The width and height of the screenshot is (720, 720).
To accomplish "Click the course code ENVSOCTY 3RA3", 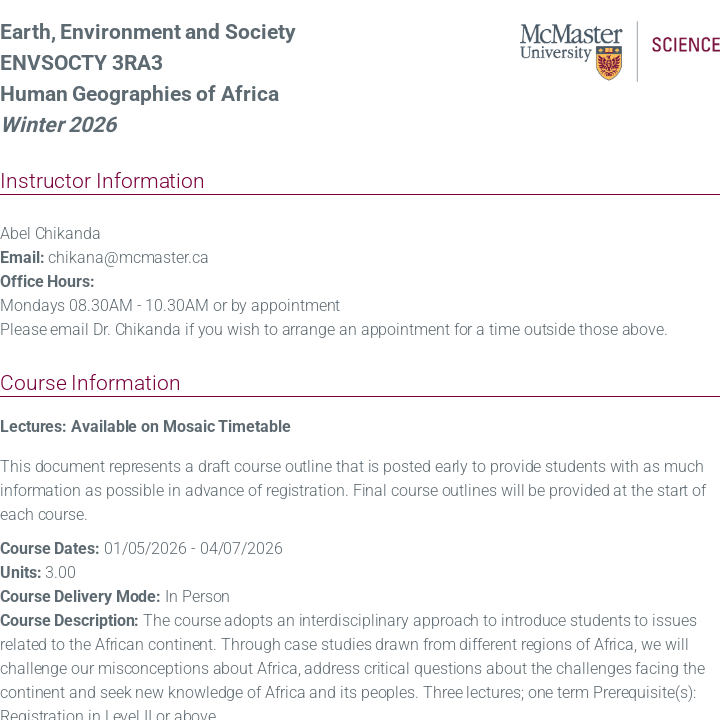I will [81, 63].
